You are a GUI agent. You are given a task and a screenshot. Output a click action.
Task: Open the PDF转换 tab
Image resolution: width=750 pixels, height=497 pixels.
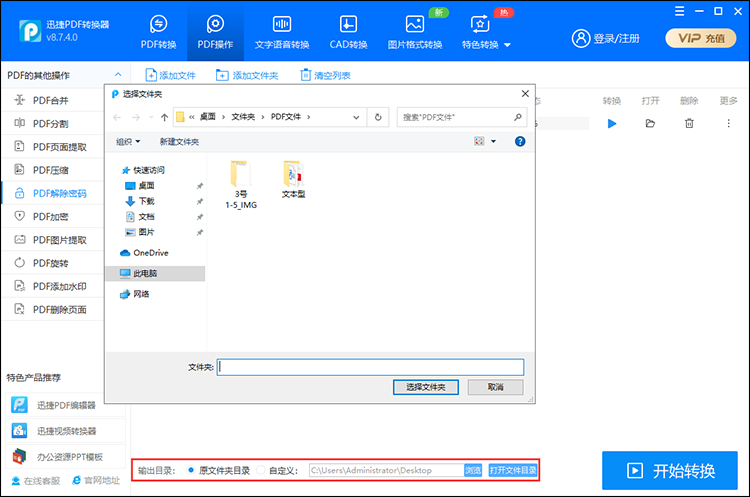point(158,32)
